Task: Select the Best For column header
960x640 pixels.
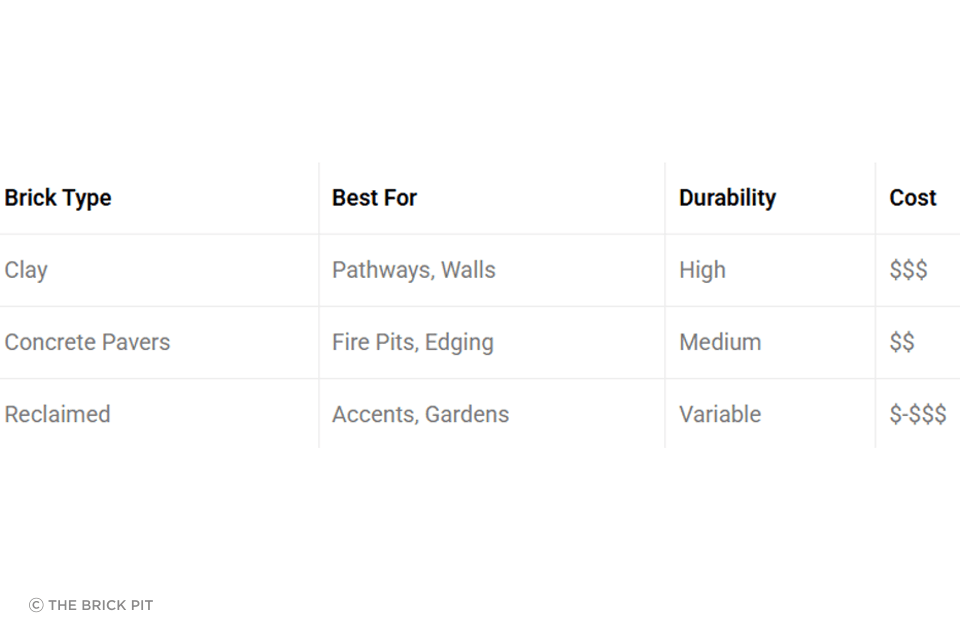Action: 374,198
